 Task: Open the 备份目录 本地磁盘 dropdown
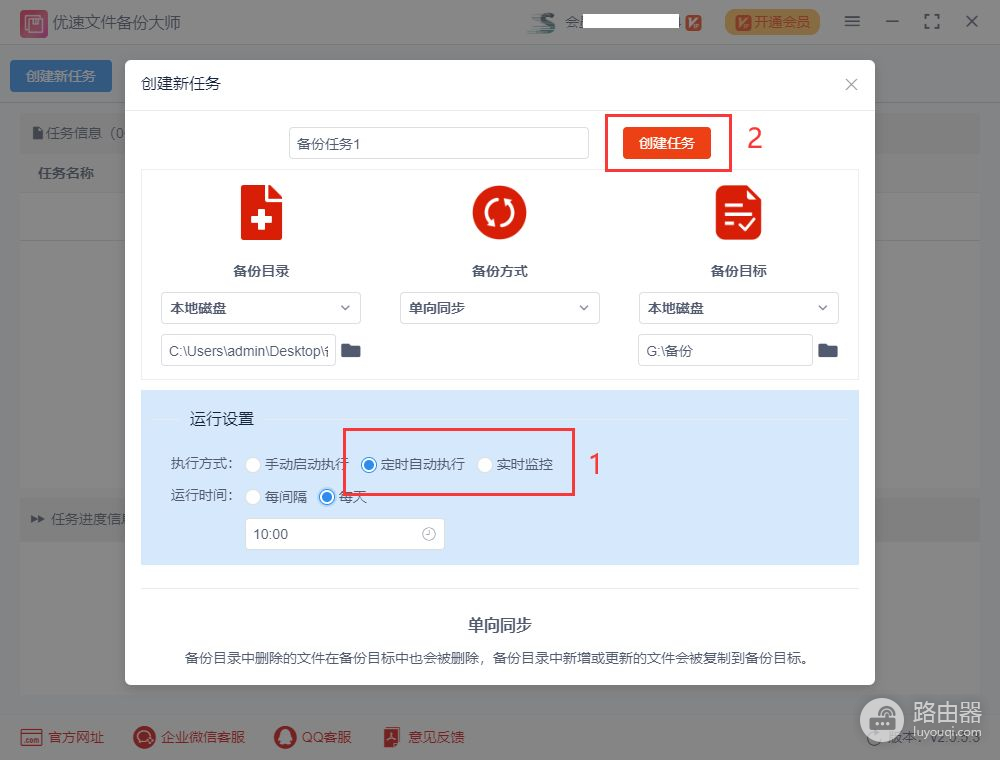tap(261, 308)
